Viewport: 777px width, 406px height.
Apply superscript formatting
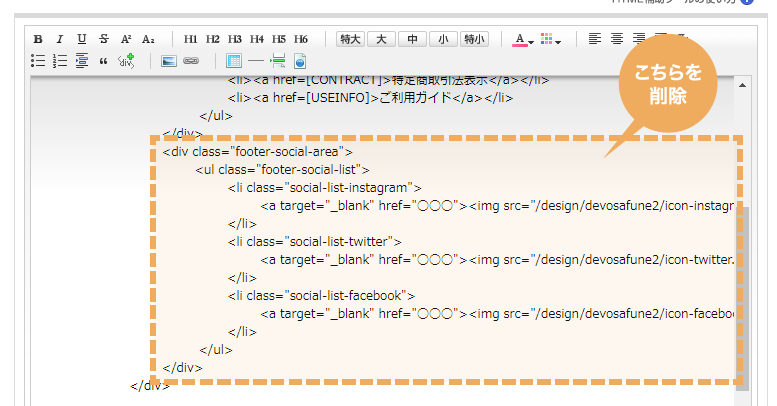click(x=126, y=39)
